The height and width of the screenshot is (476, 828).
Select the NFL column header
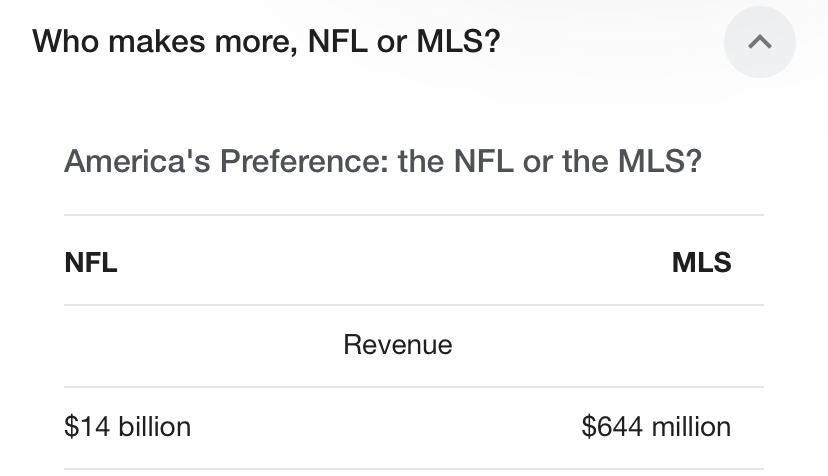91,263
